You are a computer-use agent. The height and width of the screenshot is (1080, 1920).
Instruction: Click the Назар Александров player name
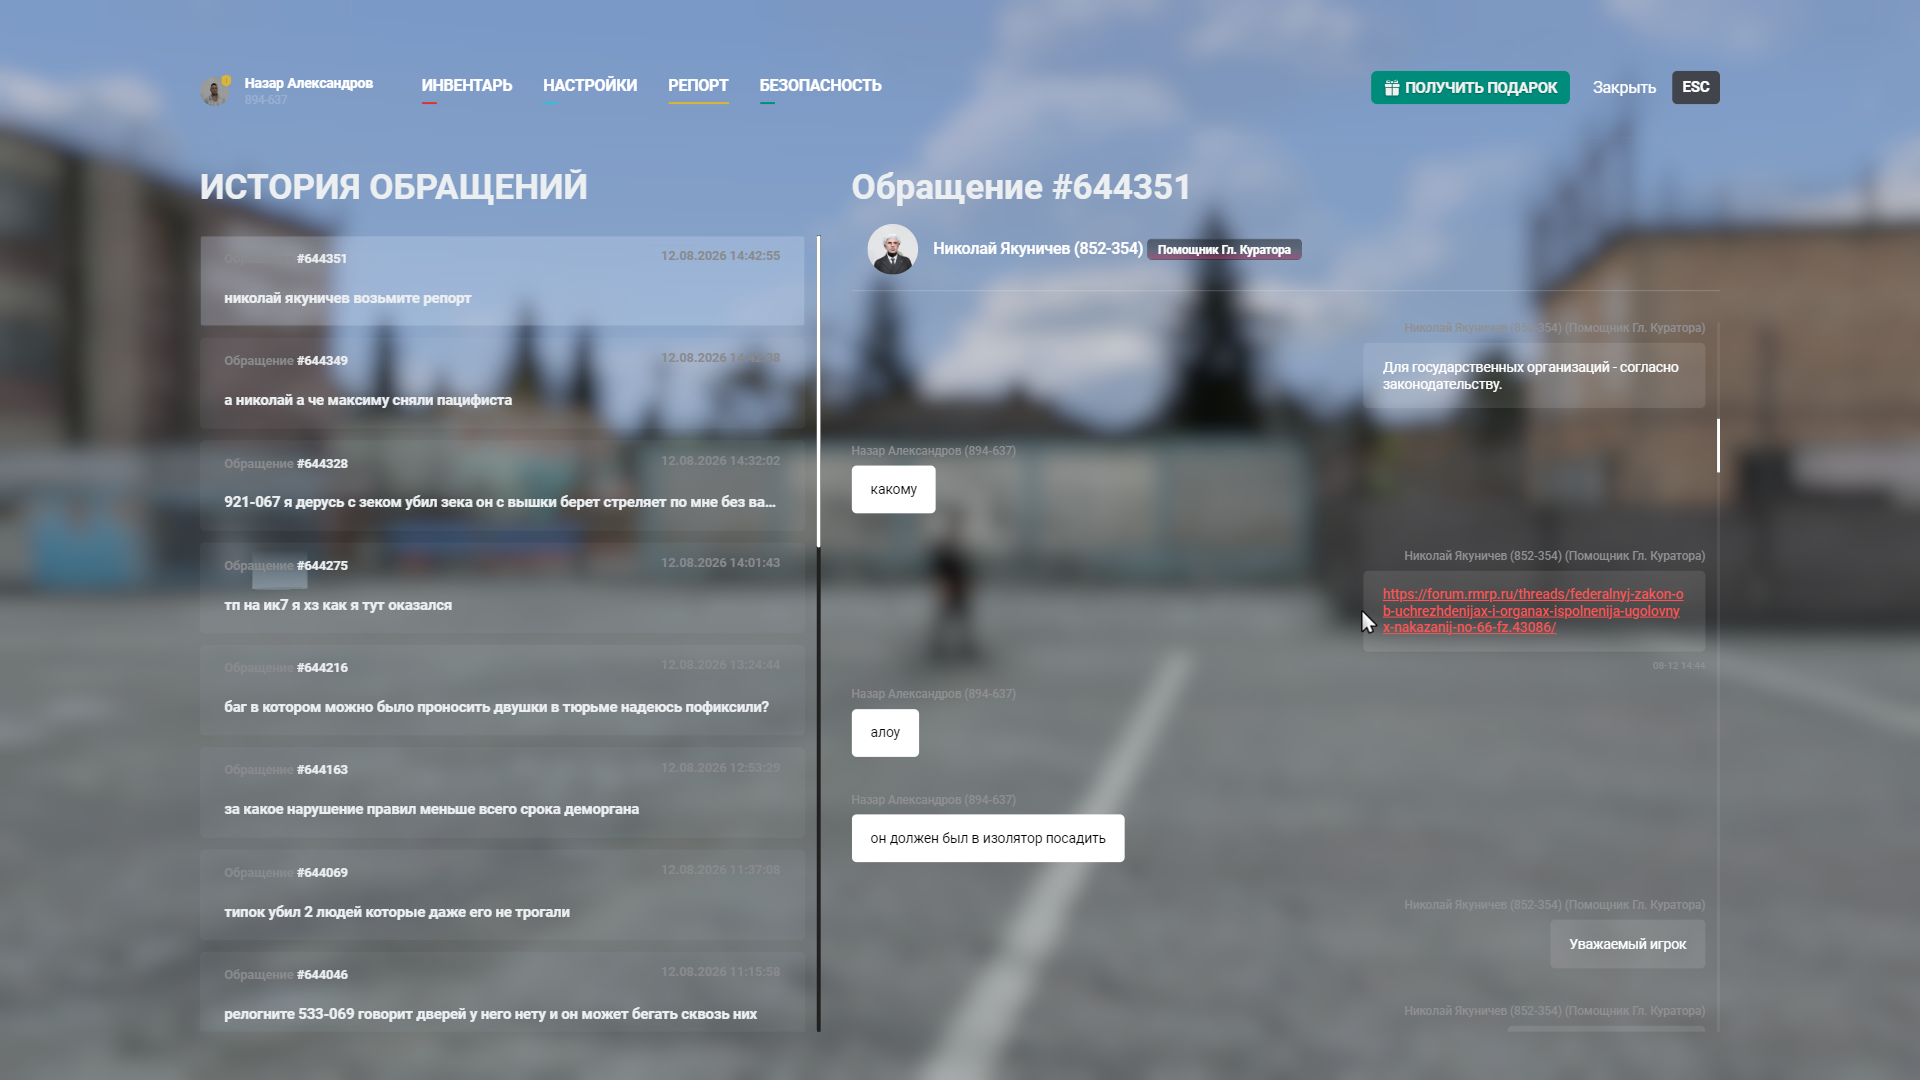[309, 83]
